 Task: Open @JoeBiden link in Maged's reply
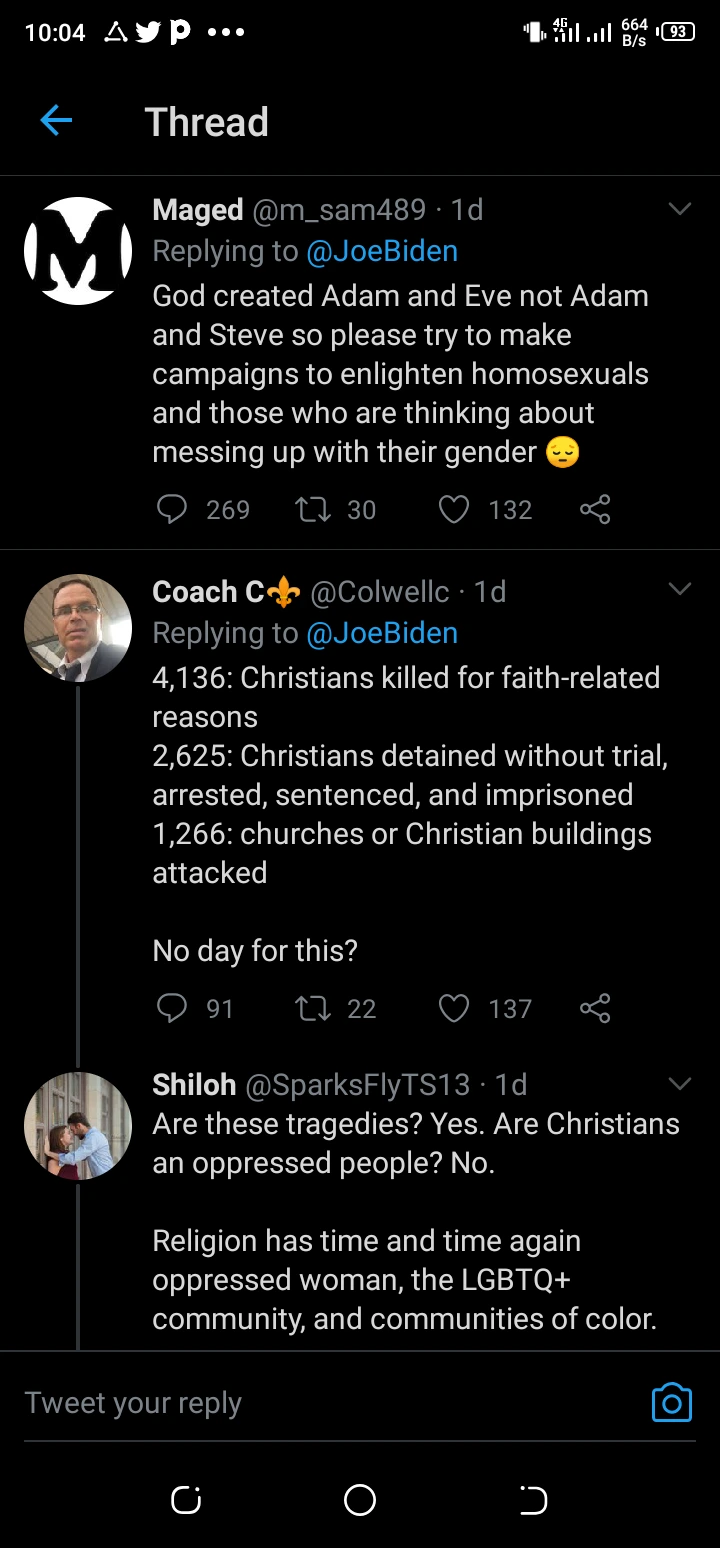pos(382,251)
